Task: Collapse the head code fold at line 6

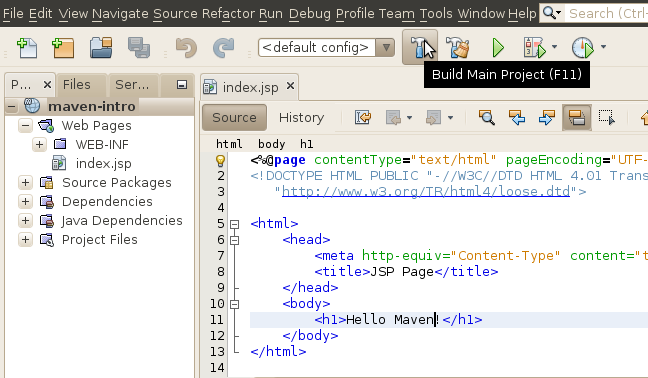Action: [x=234, y=240]
